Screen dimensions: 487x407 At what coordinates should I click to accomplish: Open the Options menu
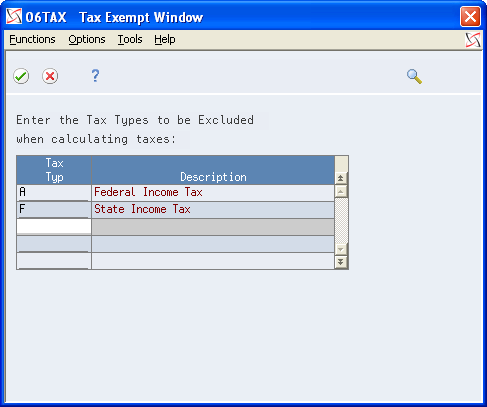(87, 40)
